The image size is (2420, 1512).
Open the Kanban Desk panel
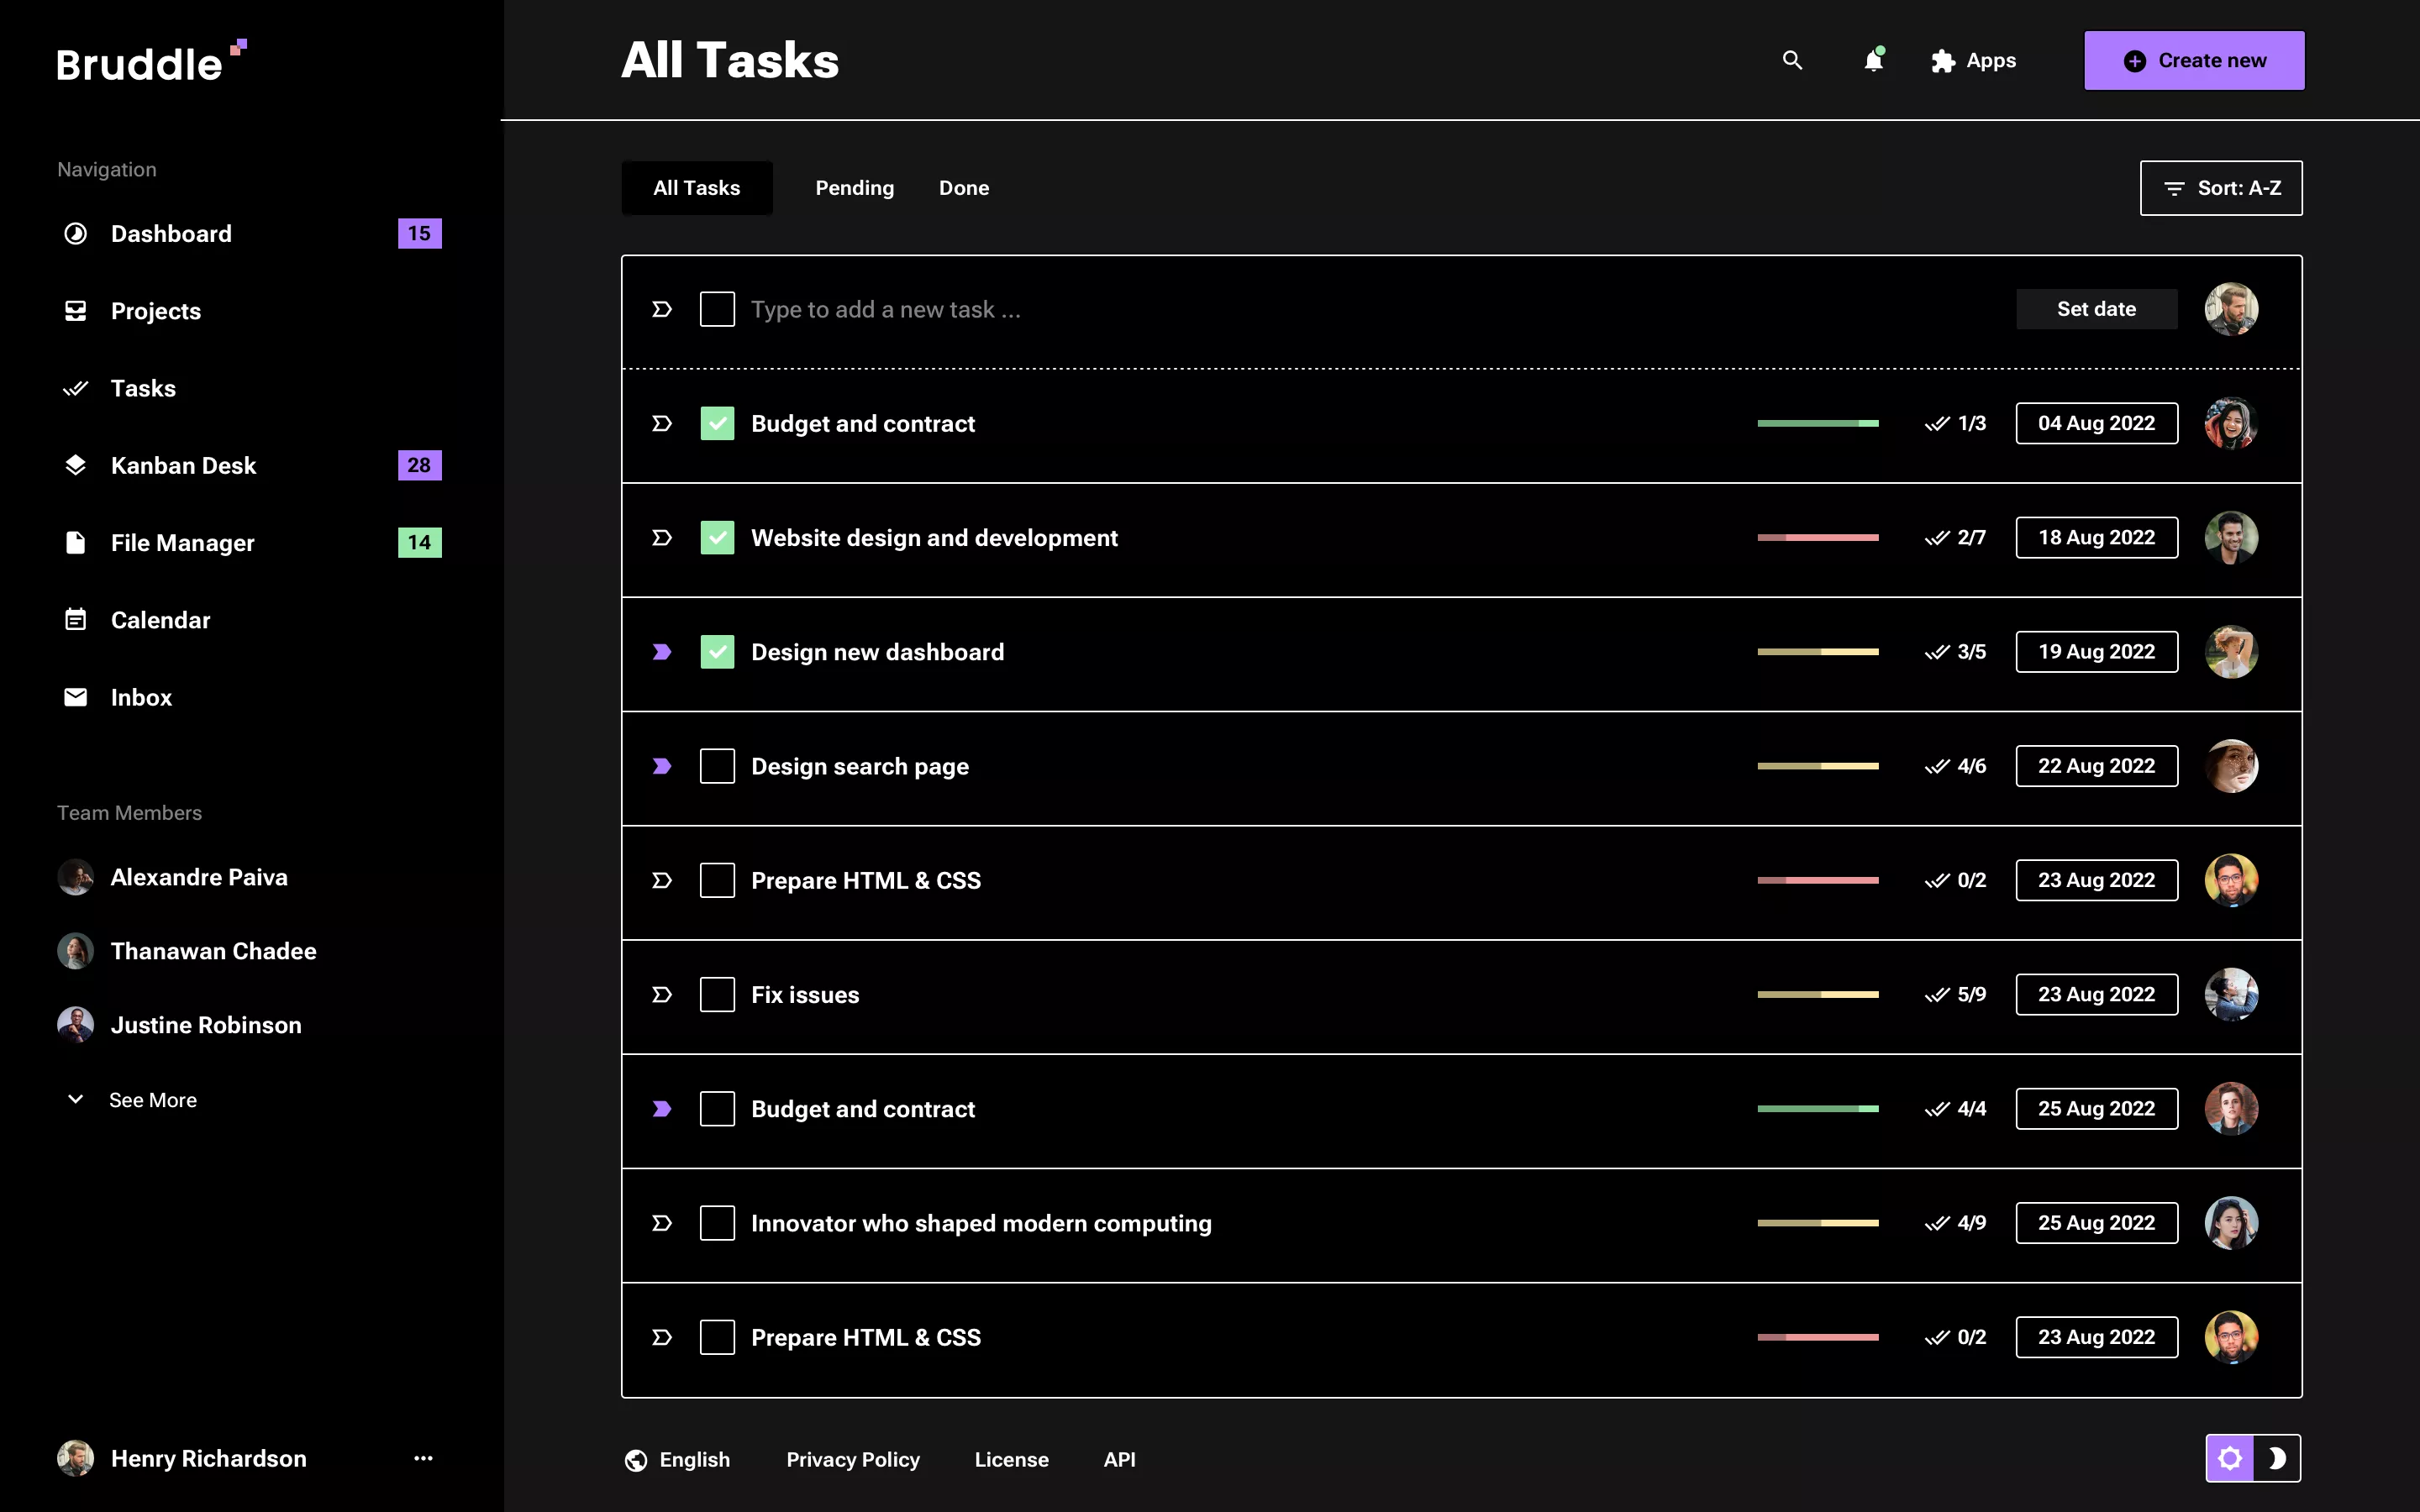pyautogui.click(x=183, y=465)
